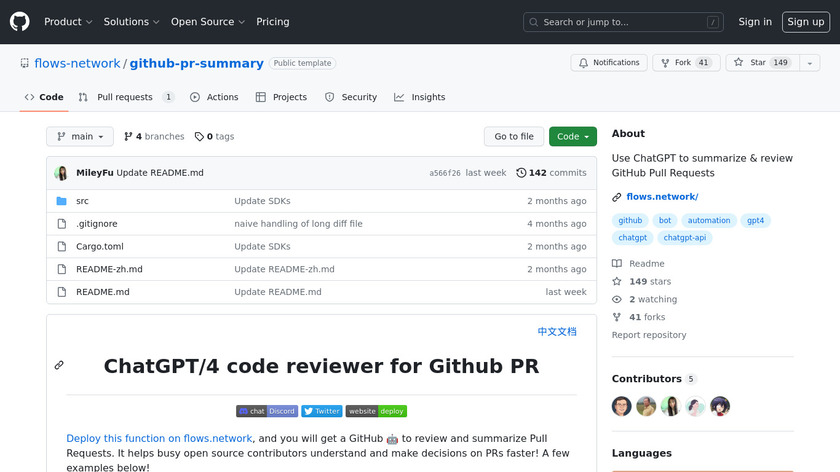The image size is (840, 472).
Task: Select the bot topic tag
Action: pos(665,220)
